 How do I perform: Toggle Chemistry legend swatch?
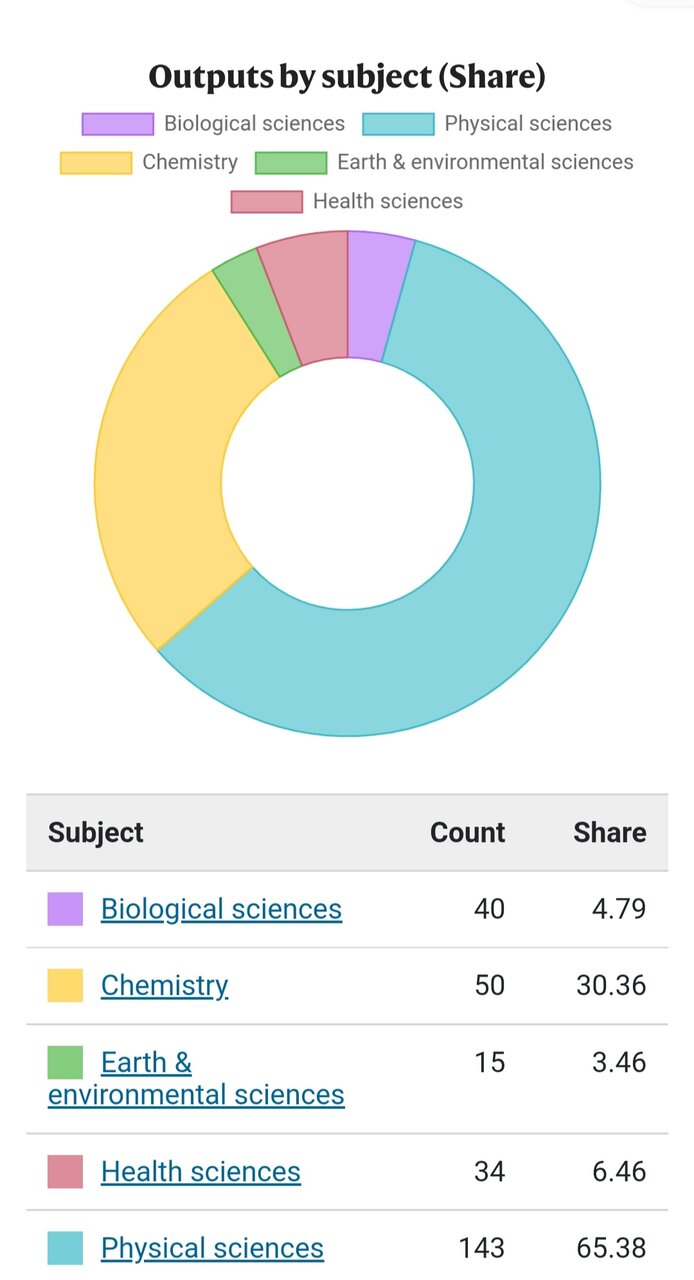(96, 163)
